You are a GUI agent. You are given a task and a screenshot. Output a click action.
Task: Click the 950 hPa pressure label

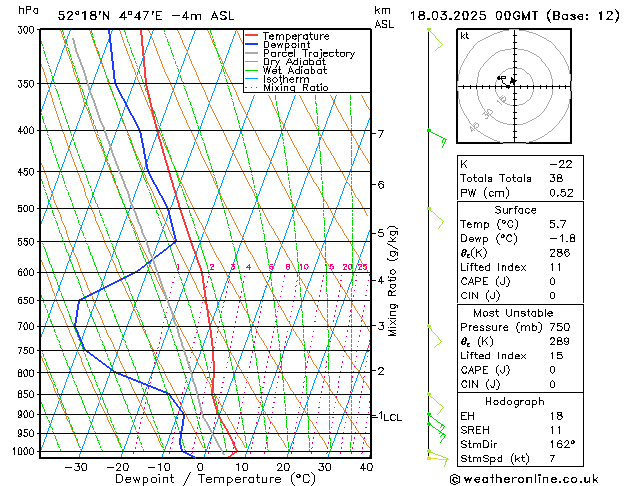click(x=28, y=433)
